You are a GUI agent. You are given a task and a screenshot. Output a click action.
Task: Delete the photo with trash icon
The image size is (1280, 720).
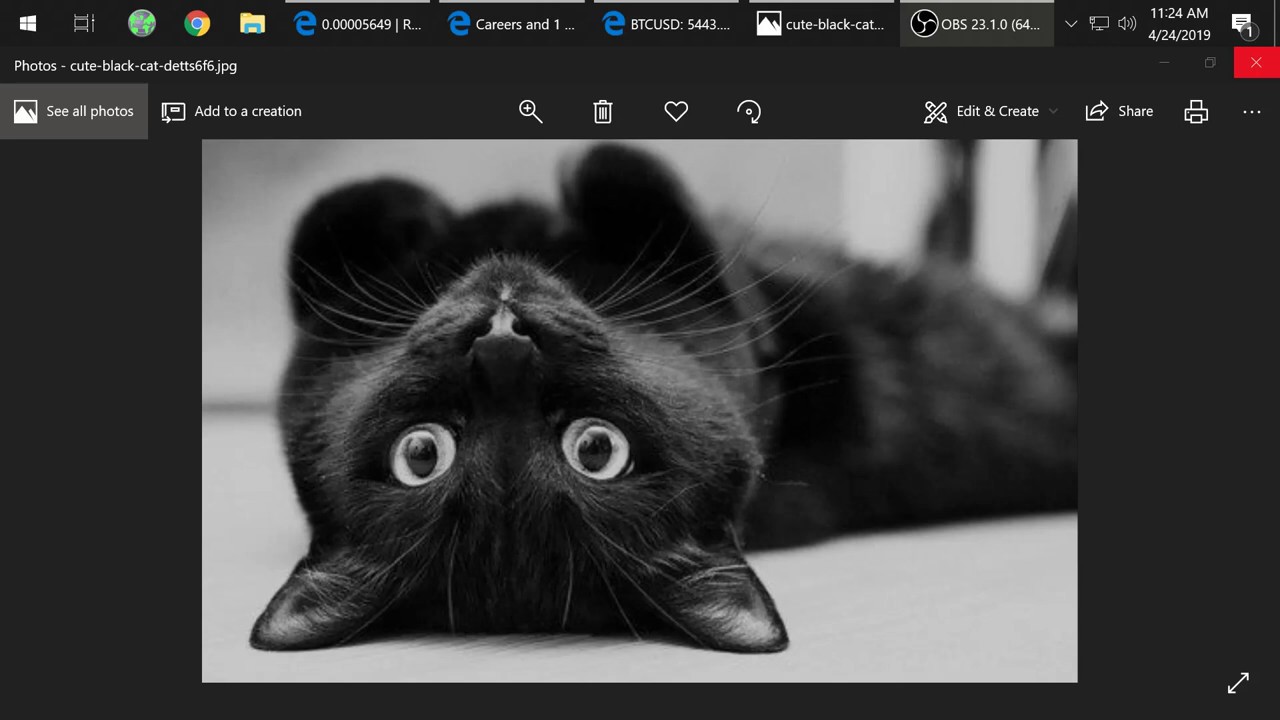coord(603,111)
